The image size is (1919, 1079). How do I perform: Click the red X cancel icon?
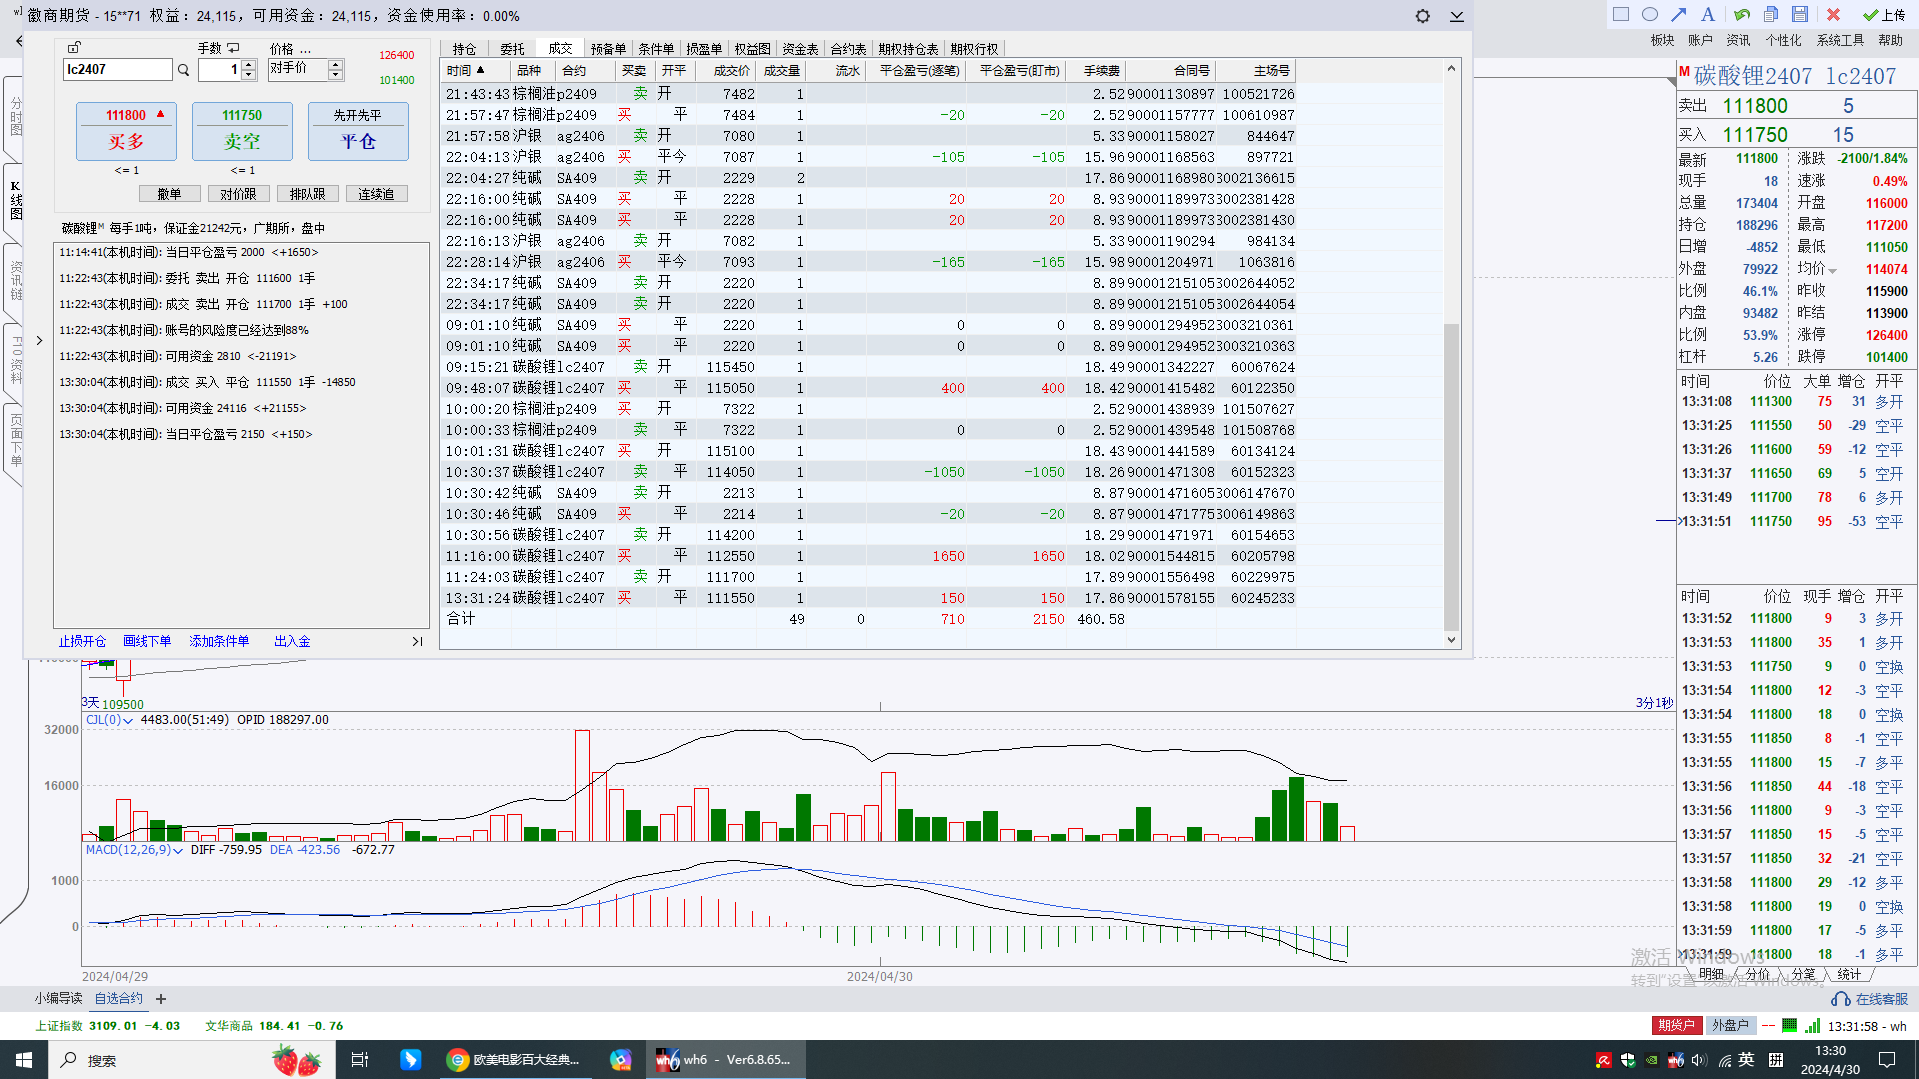coord(1833,14)
